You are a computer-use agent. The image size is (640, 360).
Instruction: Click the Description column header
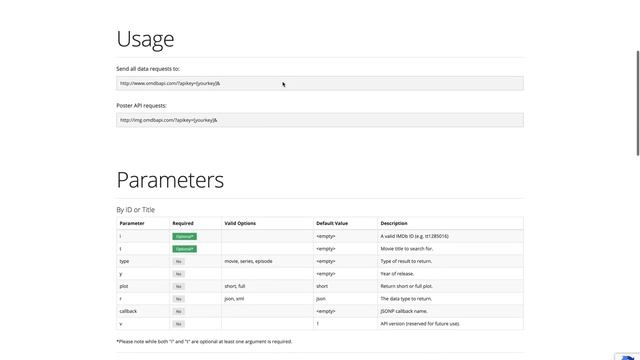click(x=394, y=223)
